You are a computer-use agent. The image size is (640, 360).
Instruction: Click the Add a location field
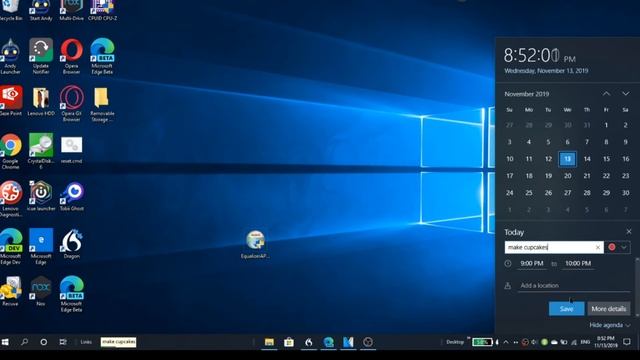(575, 286)
